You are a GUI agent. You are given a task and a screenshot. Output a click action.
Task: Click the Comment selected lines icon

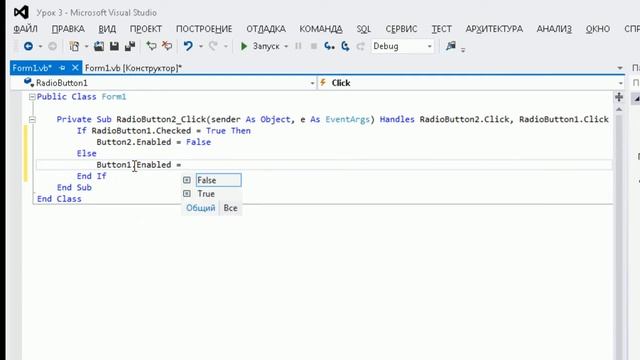pyautogui.click(x=151, y=46)
